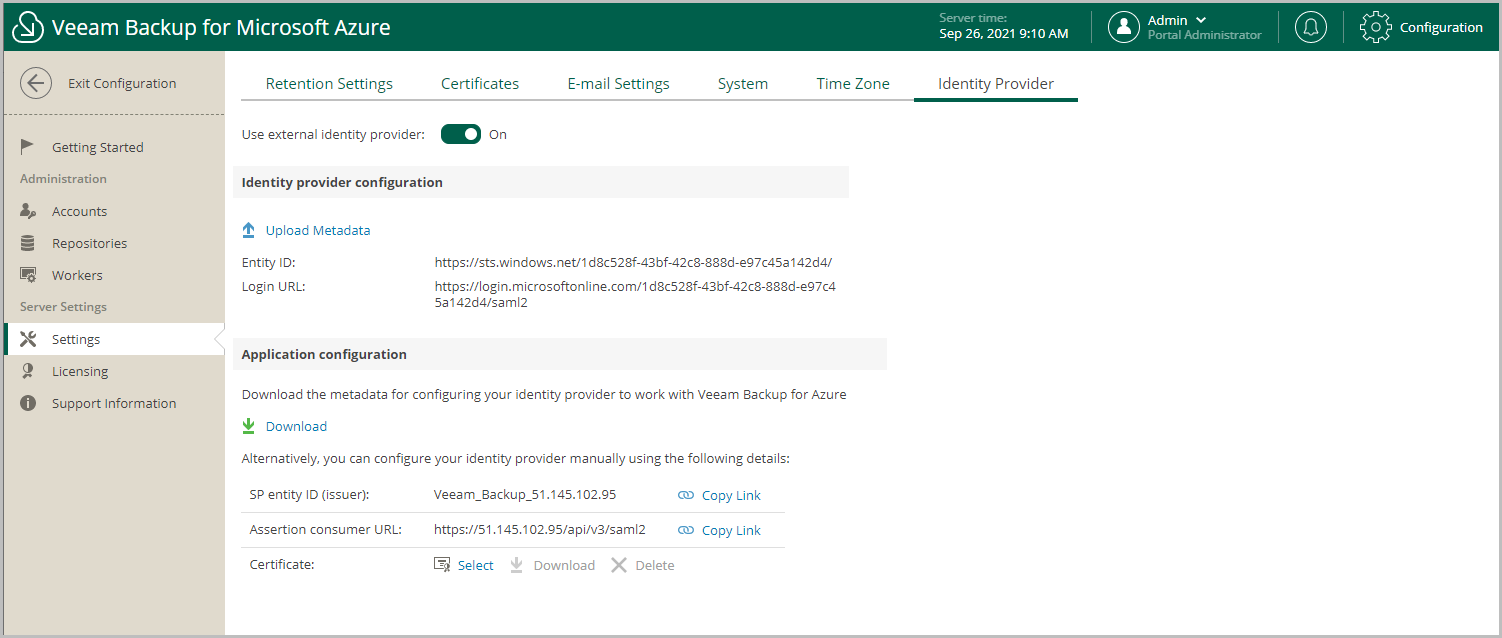Image resolution: width=1502 pixels, height=638 pixels.
Task: Switch to Retention Settings tab
Action: 329,84
